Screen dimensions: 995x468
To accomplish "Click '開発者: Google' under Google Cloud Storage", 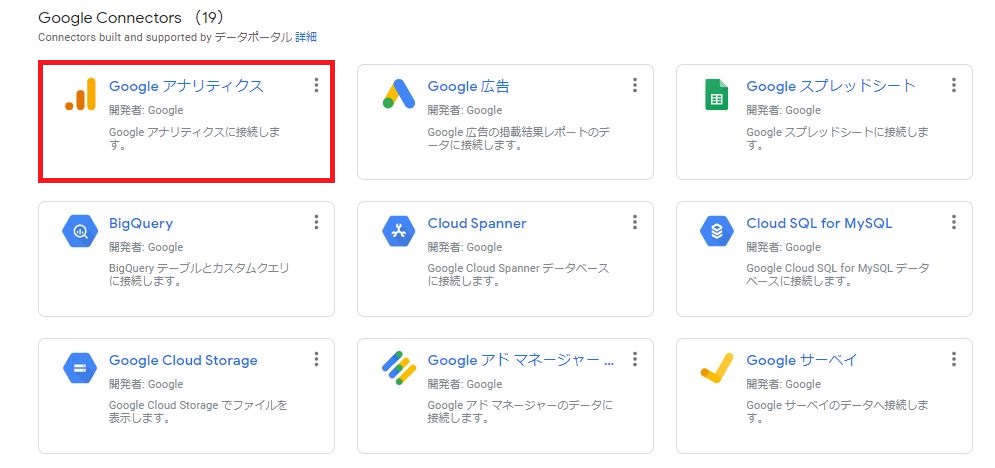I will tap(146, 384).
